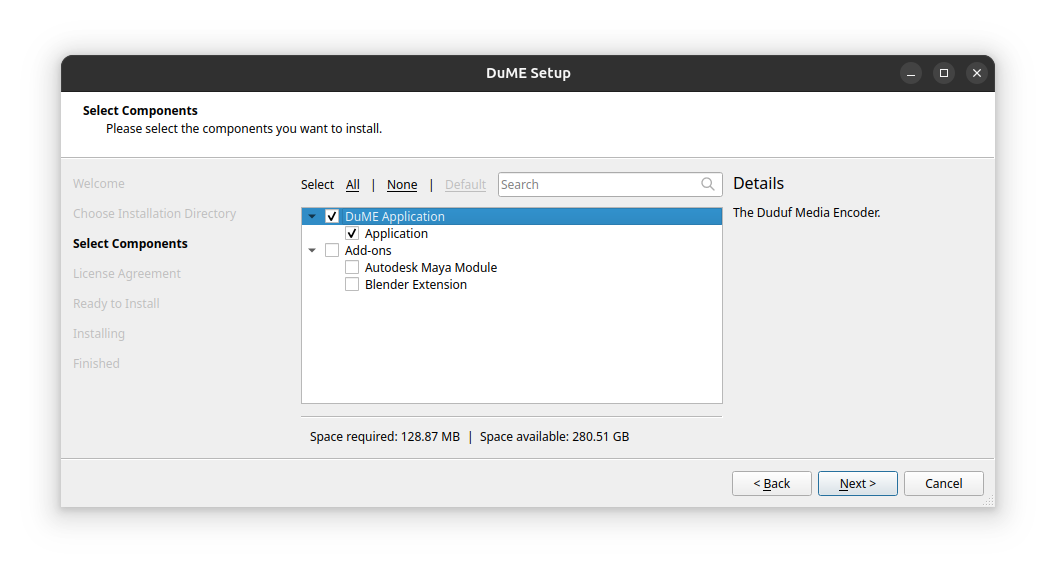Close the DuME Setup window
The width and height of the screenshot is (1056, 574).
[x=977, y=73]
